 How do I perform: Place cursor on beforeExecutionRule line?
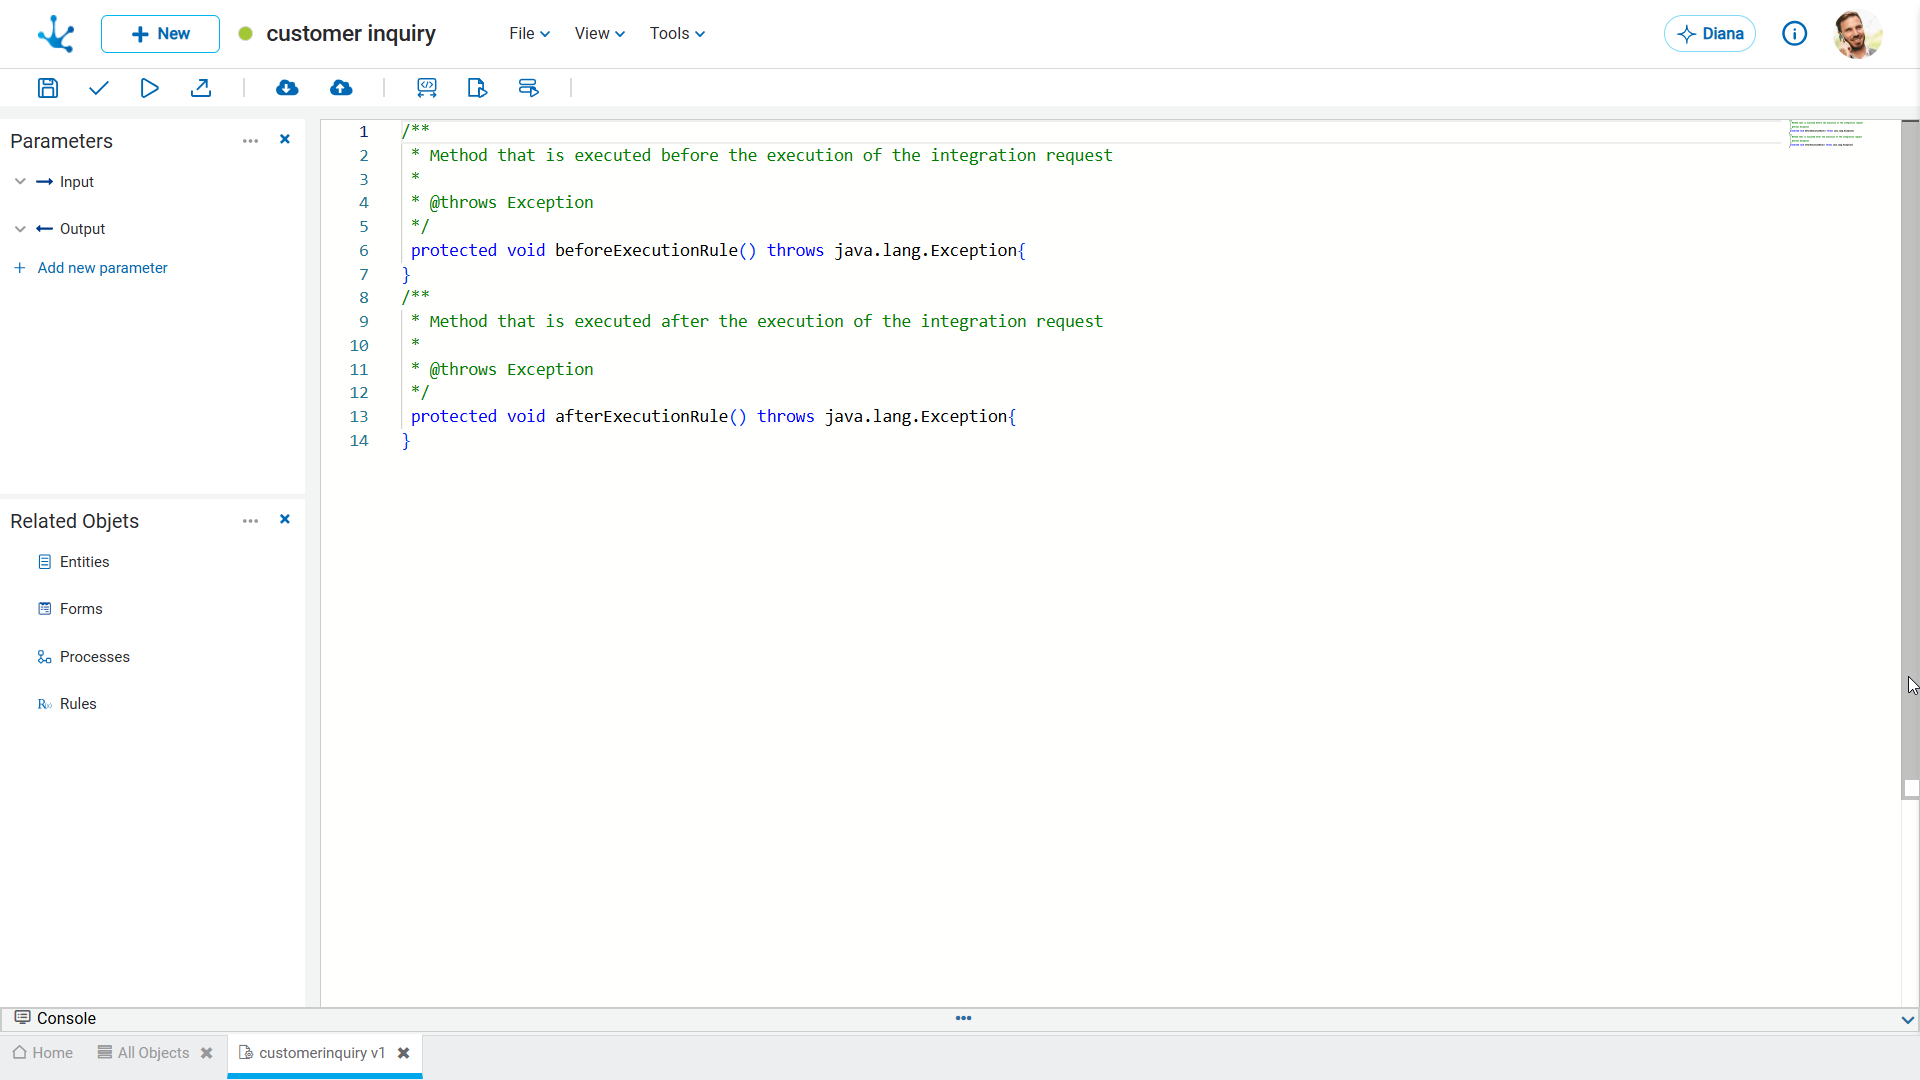pos(718,250)
